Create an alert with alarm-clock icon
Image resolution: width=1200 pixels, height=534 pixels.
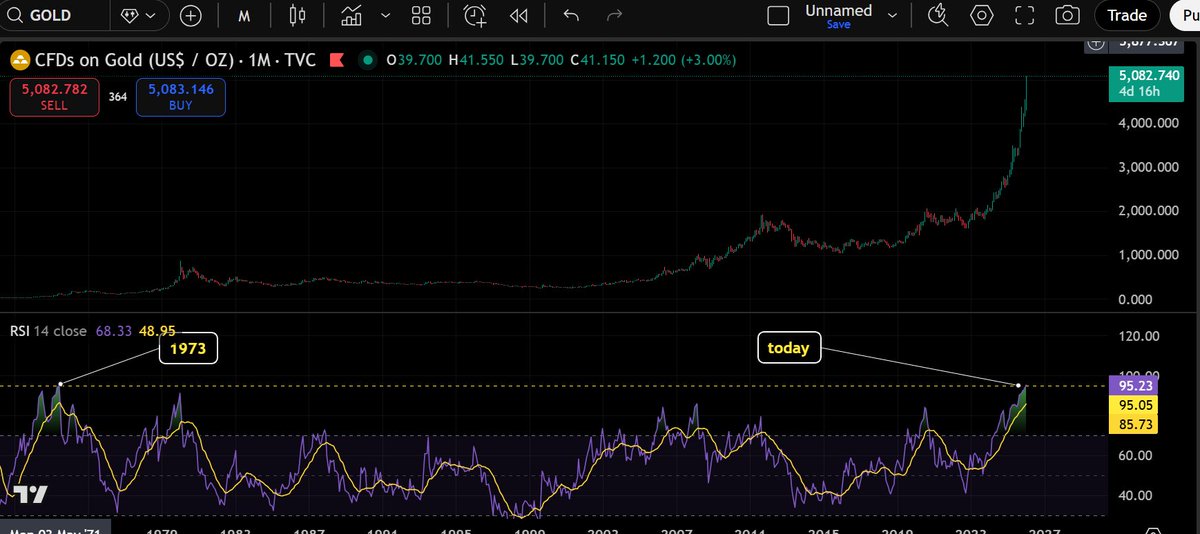[x=475, y=15]
